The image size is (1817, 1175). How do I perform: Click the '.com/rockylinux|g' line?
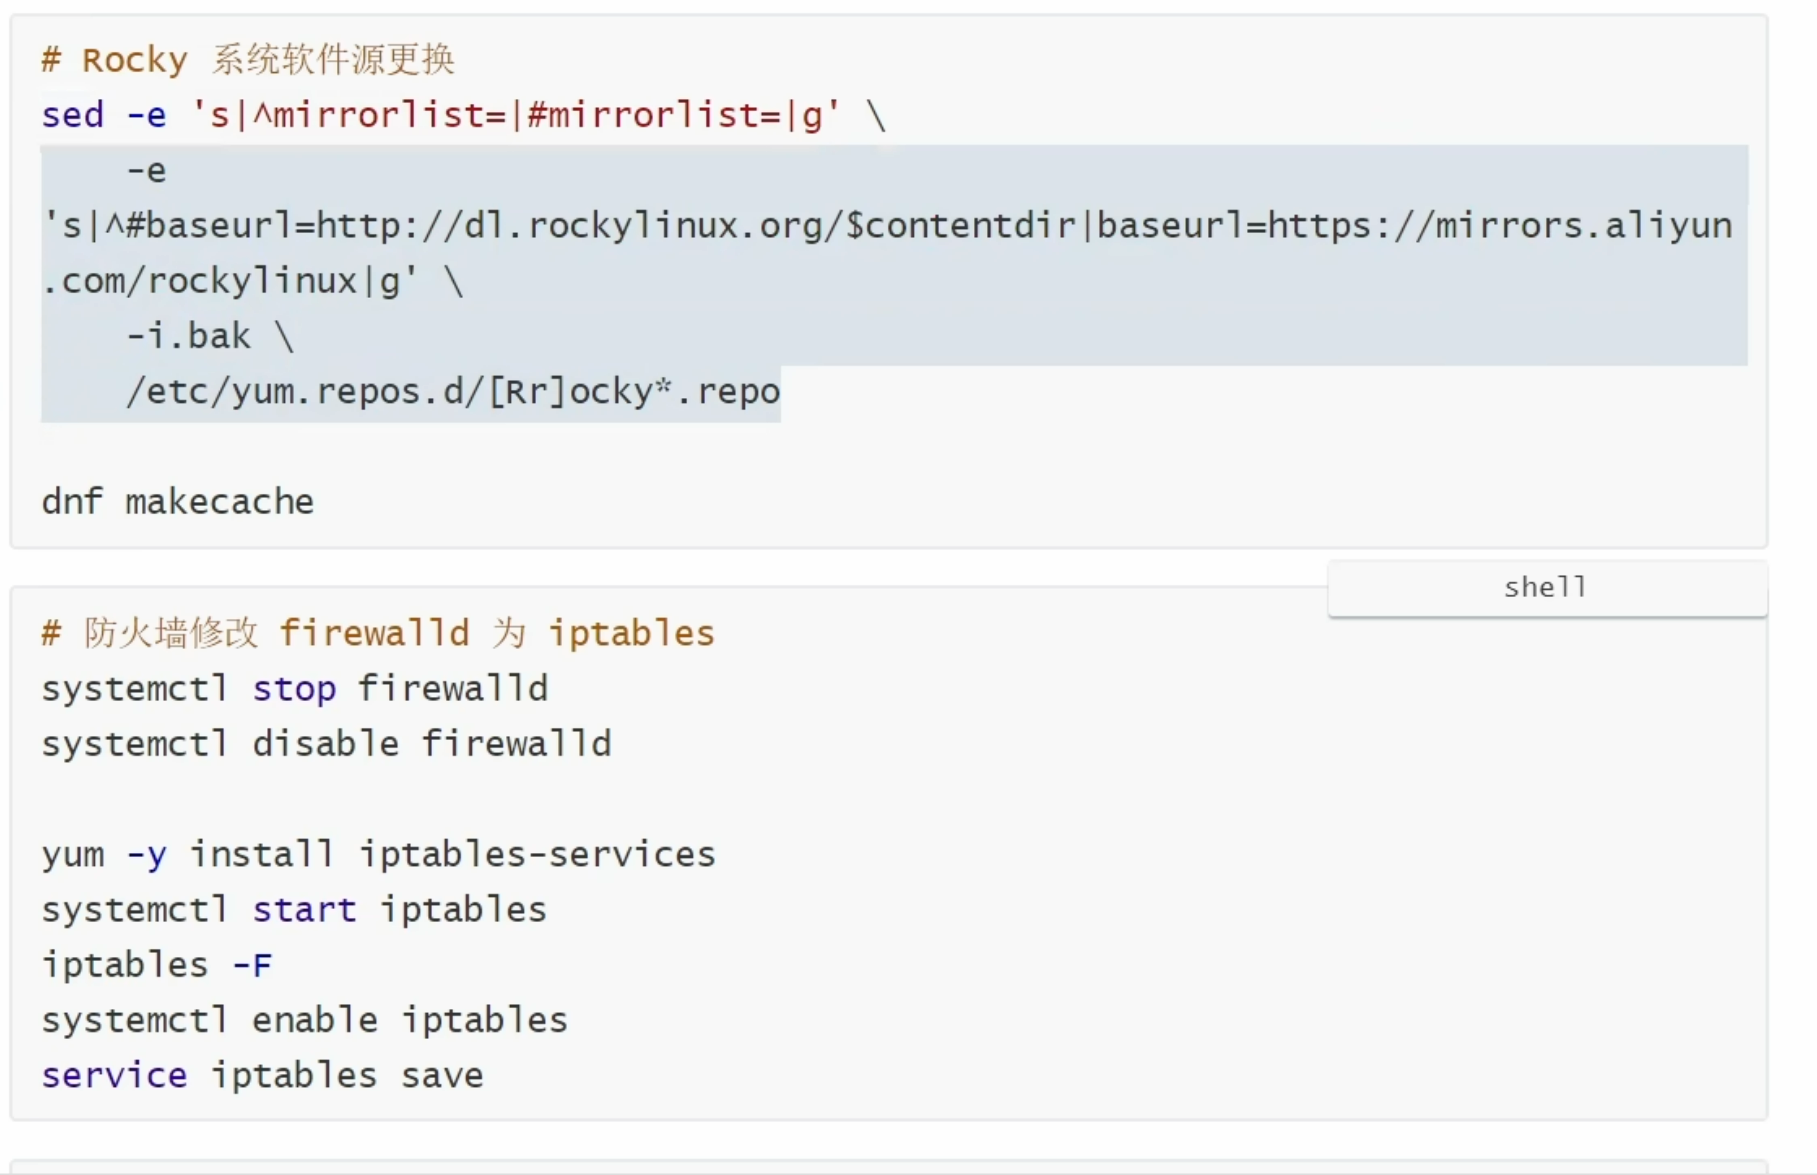point(252,281)
